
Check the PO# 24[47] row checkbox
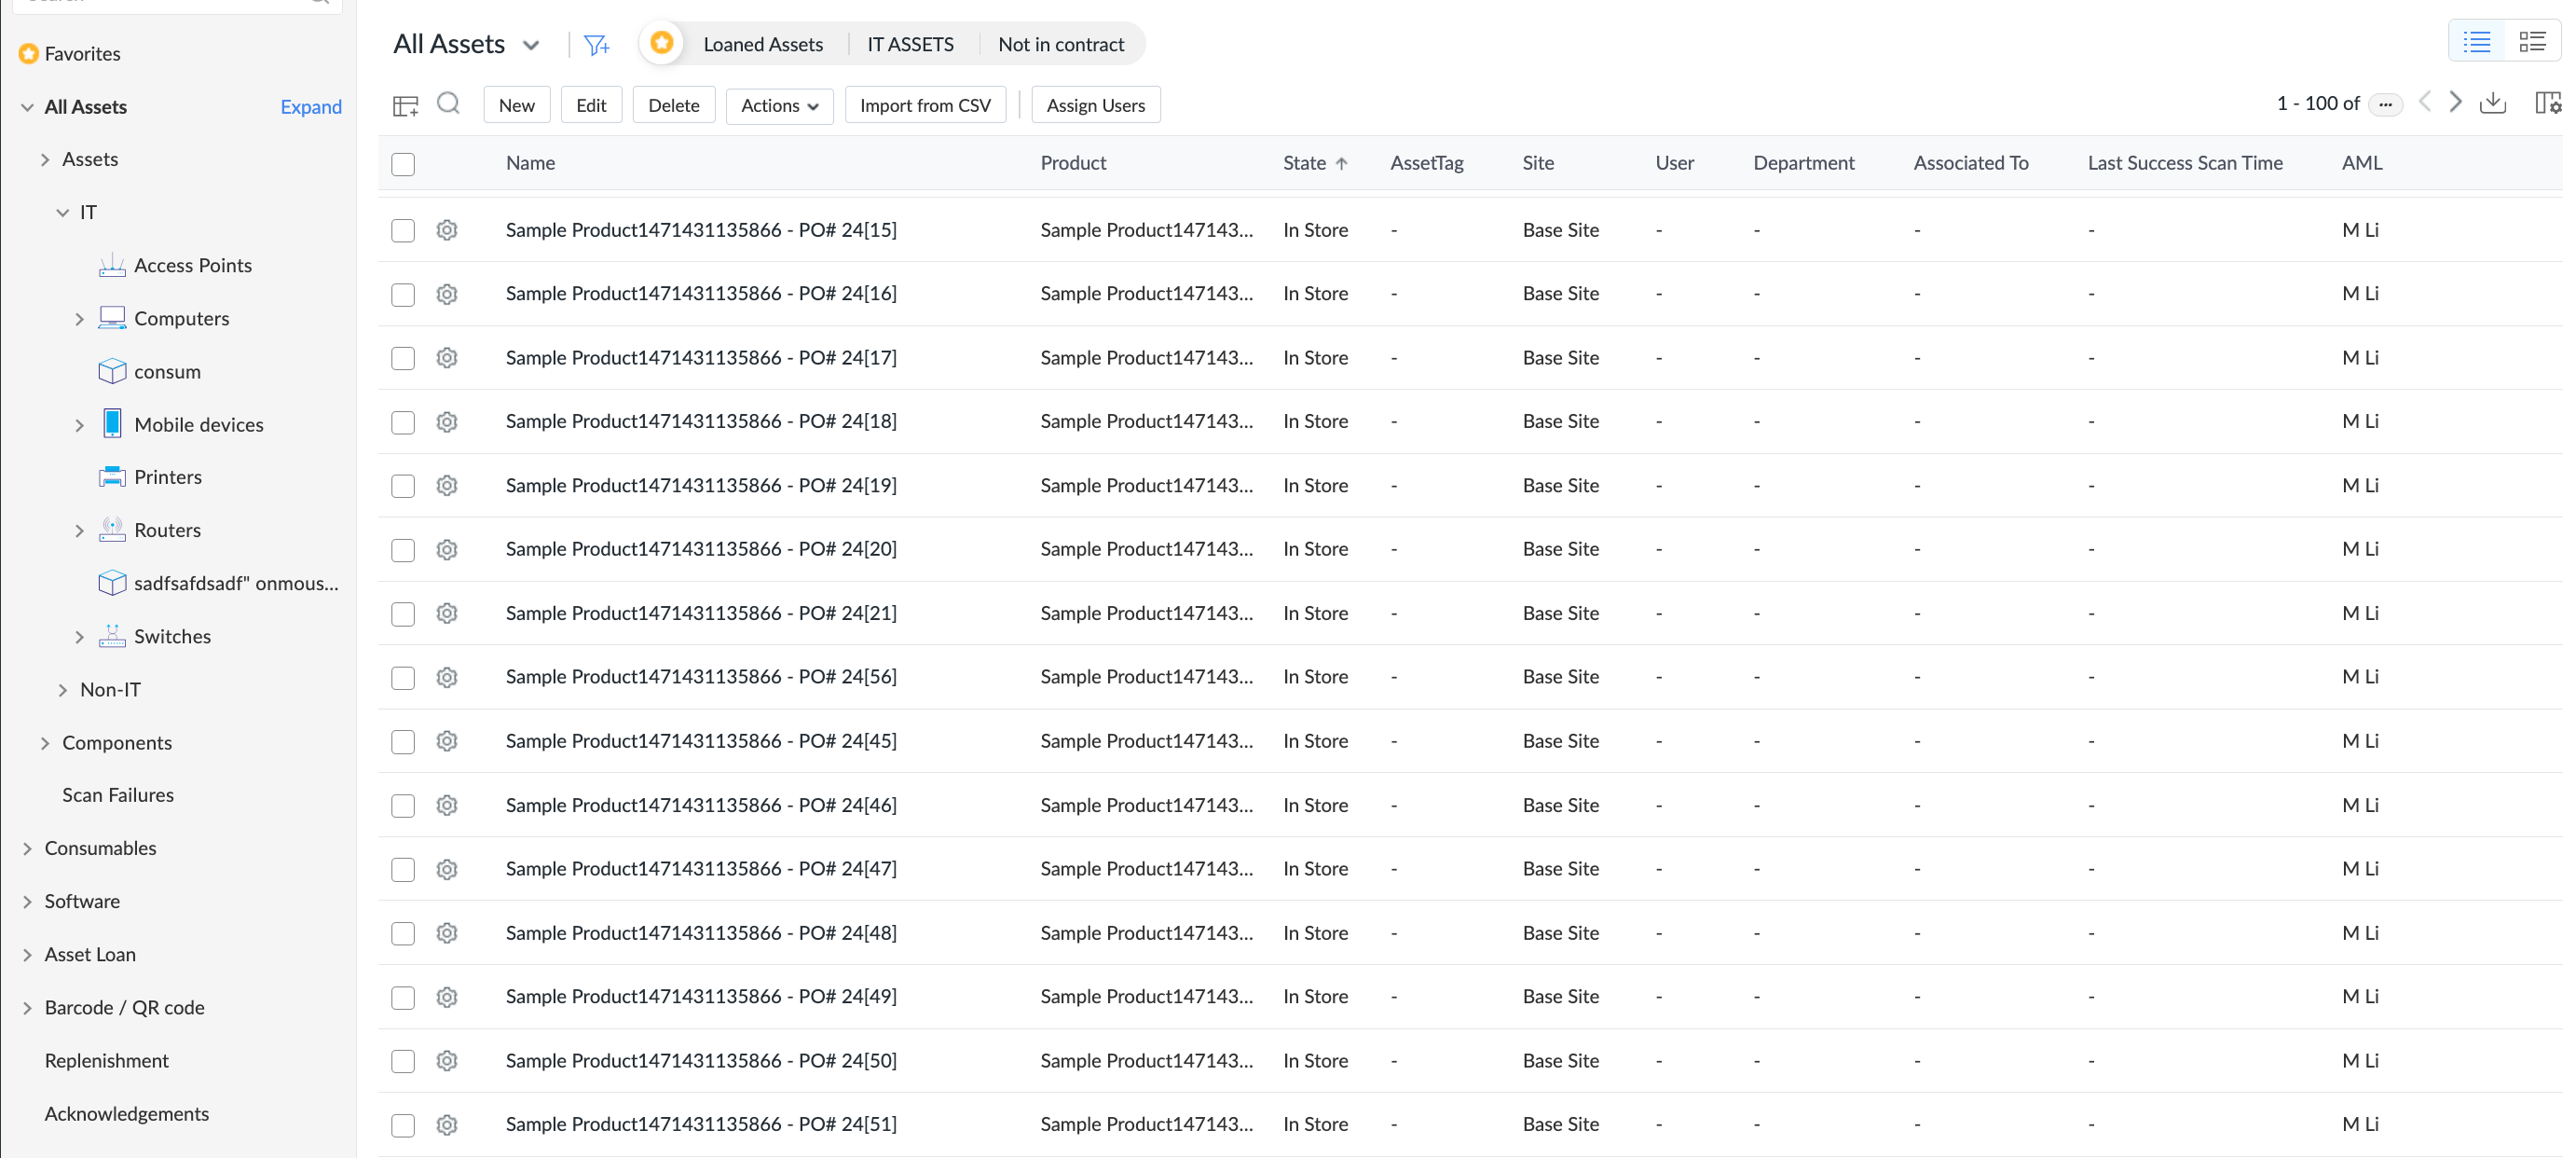(403, 869)
